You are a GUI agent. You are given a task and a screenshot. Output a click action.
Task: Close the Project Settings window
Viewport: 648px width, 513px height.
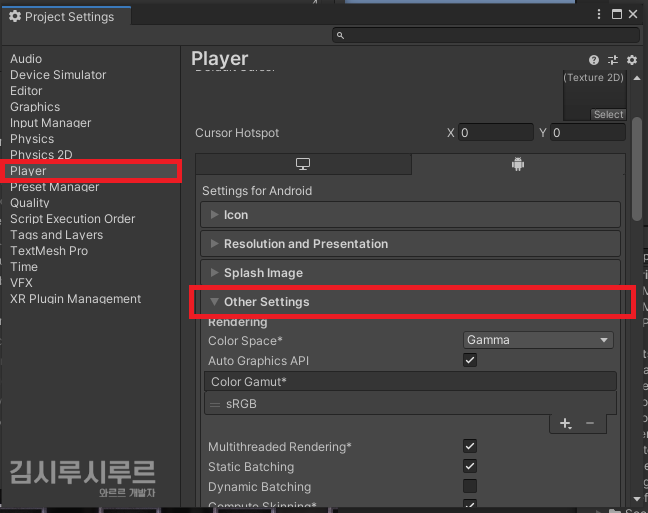633,14
